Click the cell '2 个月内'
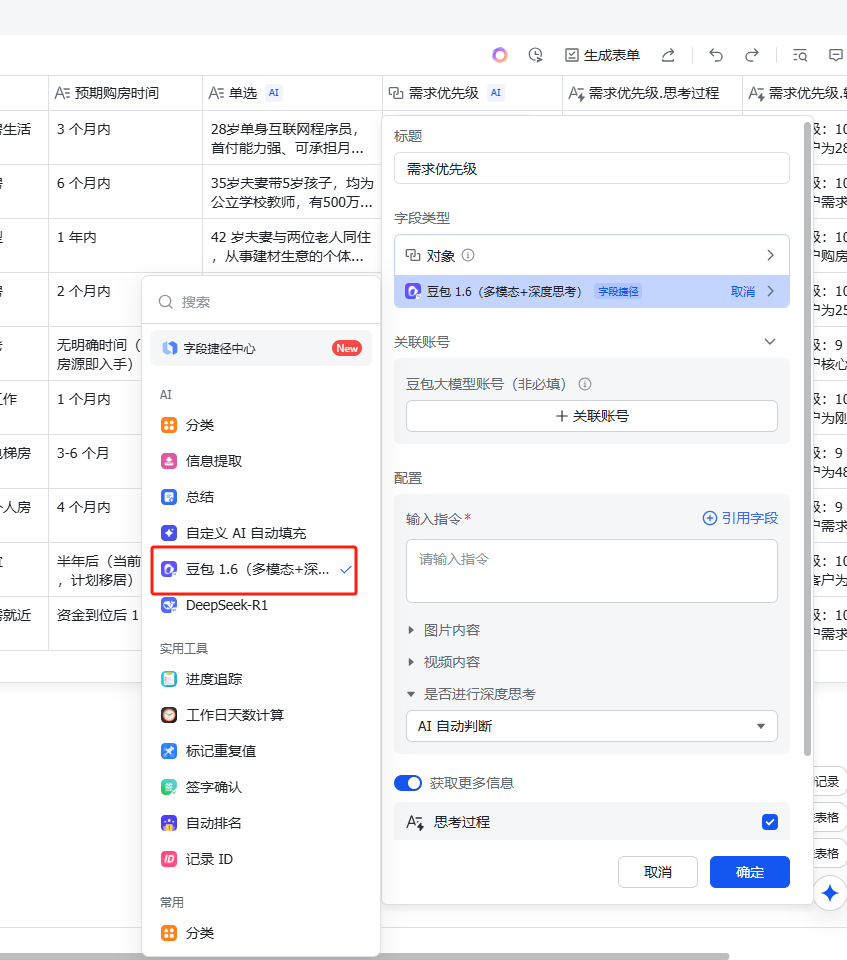 (96, 299)
